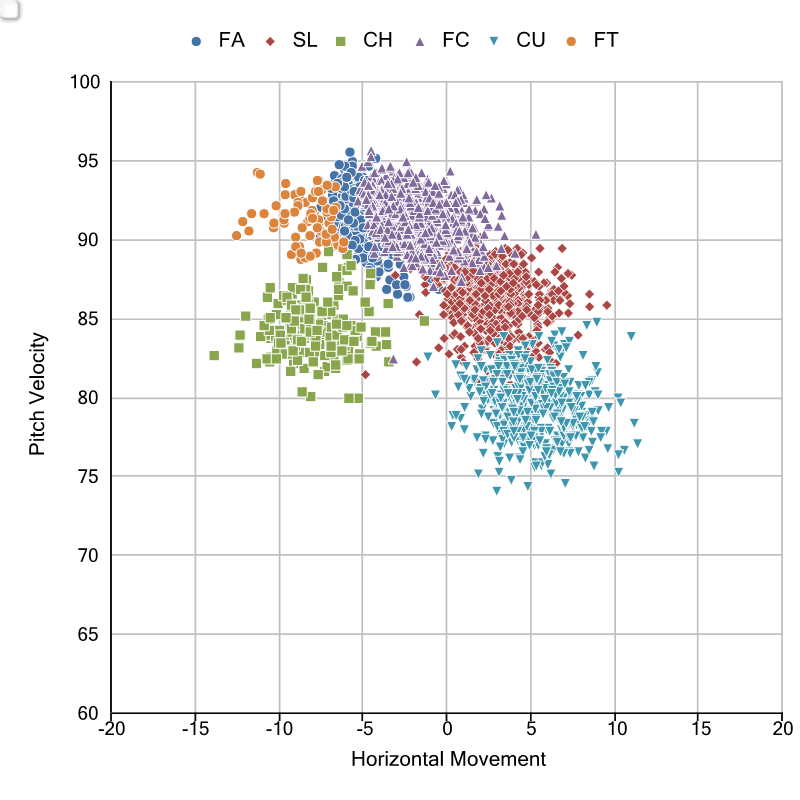Click the isolated red diamond below green cluster

coord(365,375)
